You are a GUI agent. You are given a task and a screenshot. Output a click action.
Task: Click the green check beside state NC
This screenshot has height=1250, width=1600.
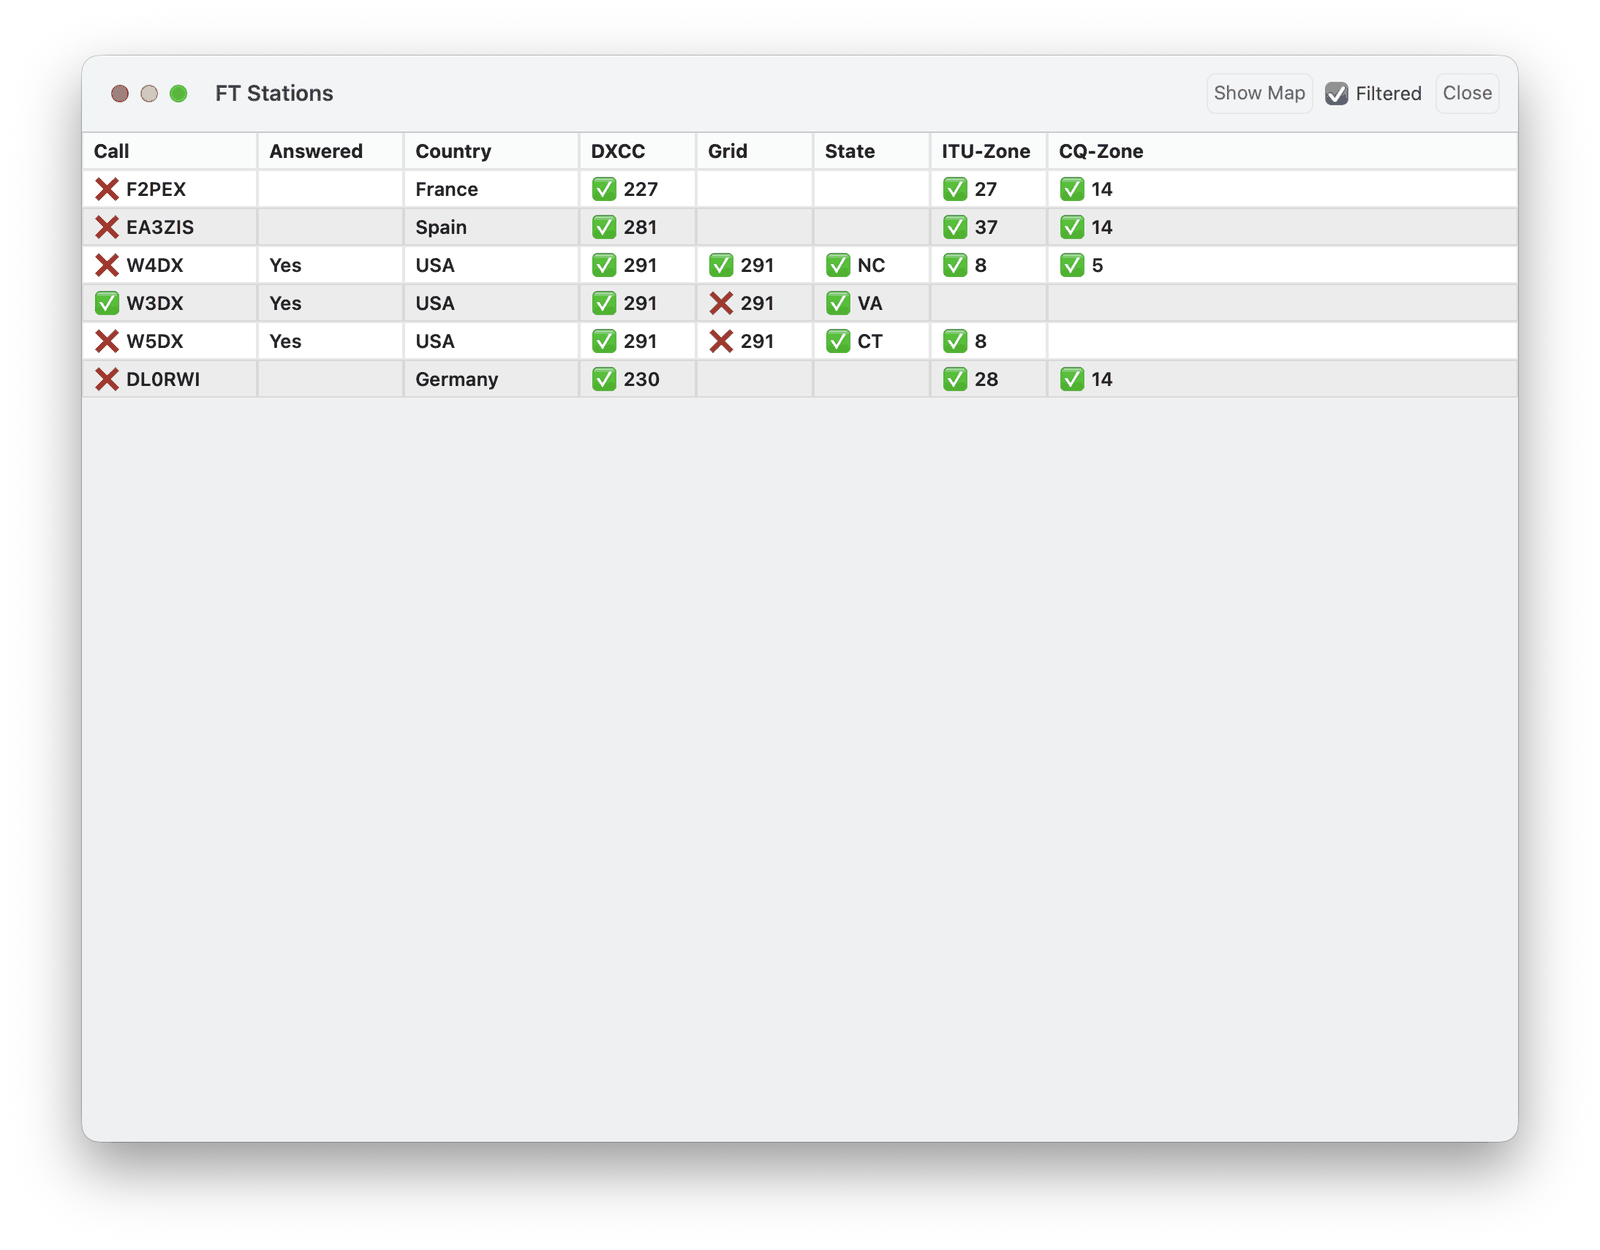point(838,265)
